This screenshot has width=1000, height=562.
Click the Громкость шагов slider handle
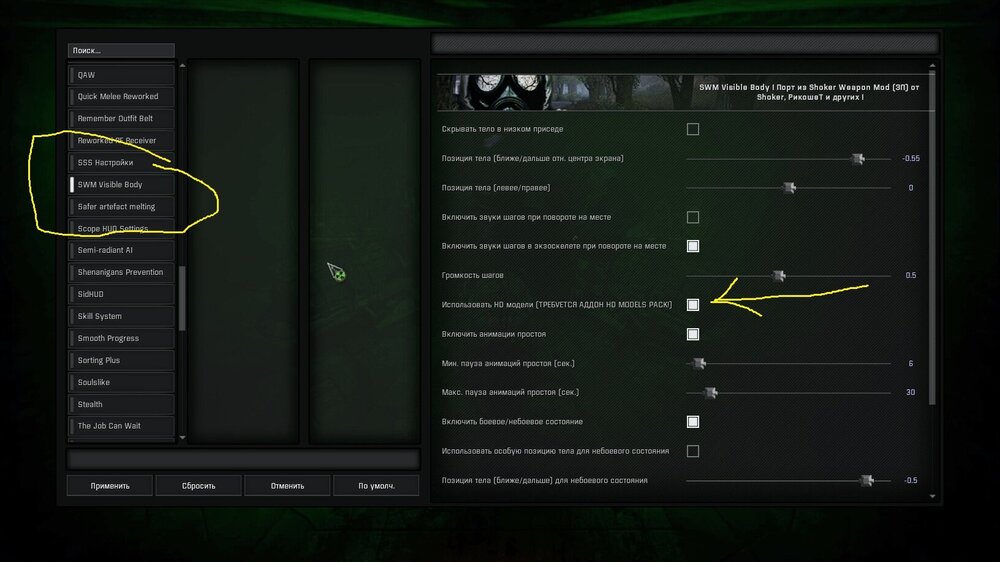click(779, 276)
